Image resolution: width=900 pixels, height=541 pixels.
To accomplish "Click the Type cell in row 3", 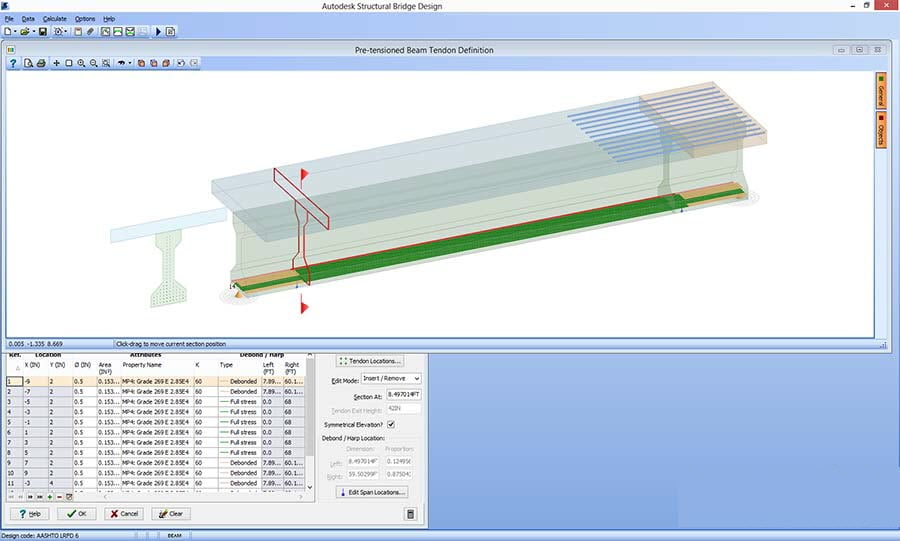I will click(x=239, y=402).
